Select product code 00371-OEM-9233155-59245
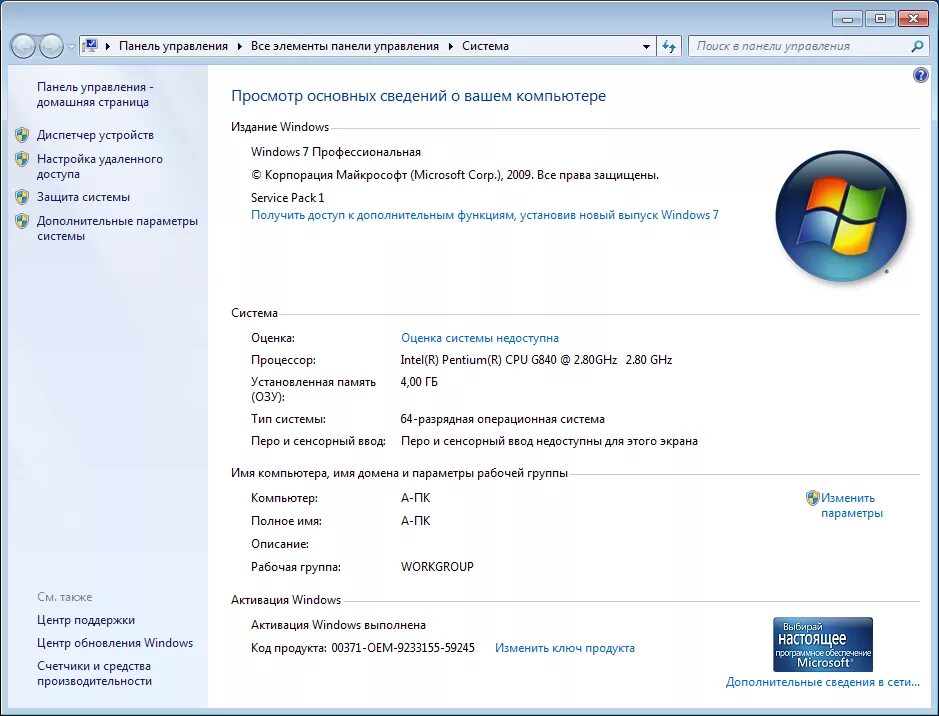Screen dimensions: 939x716 pyautogui.click(x=403, y=648)
